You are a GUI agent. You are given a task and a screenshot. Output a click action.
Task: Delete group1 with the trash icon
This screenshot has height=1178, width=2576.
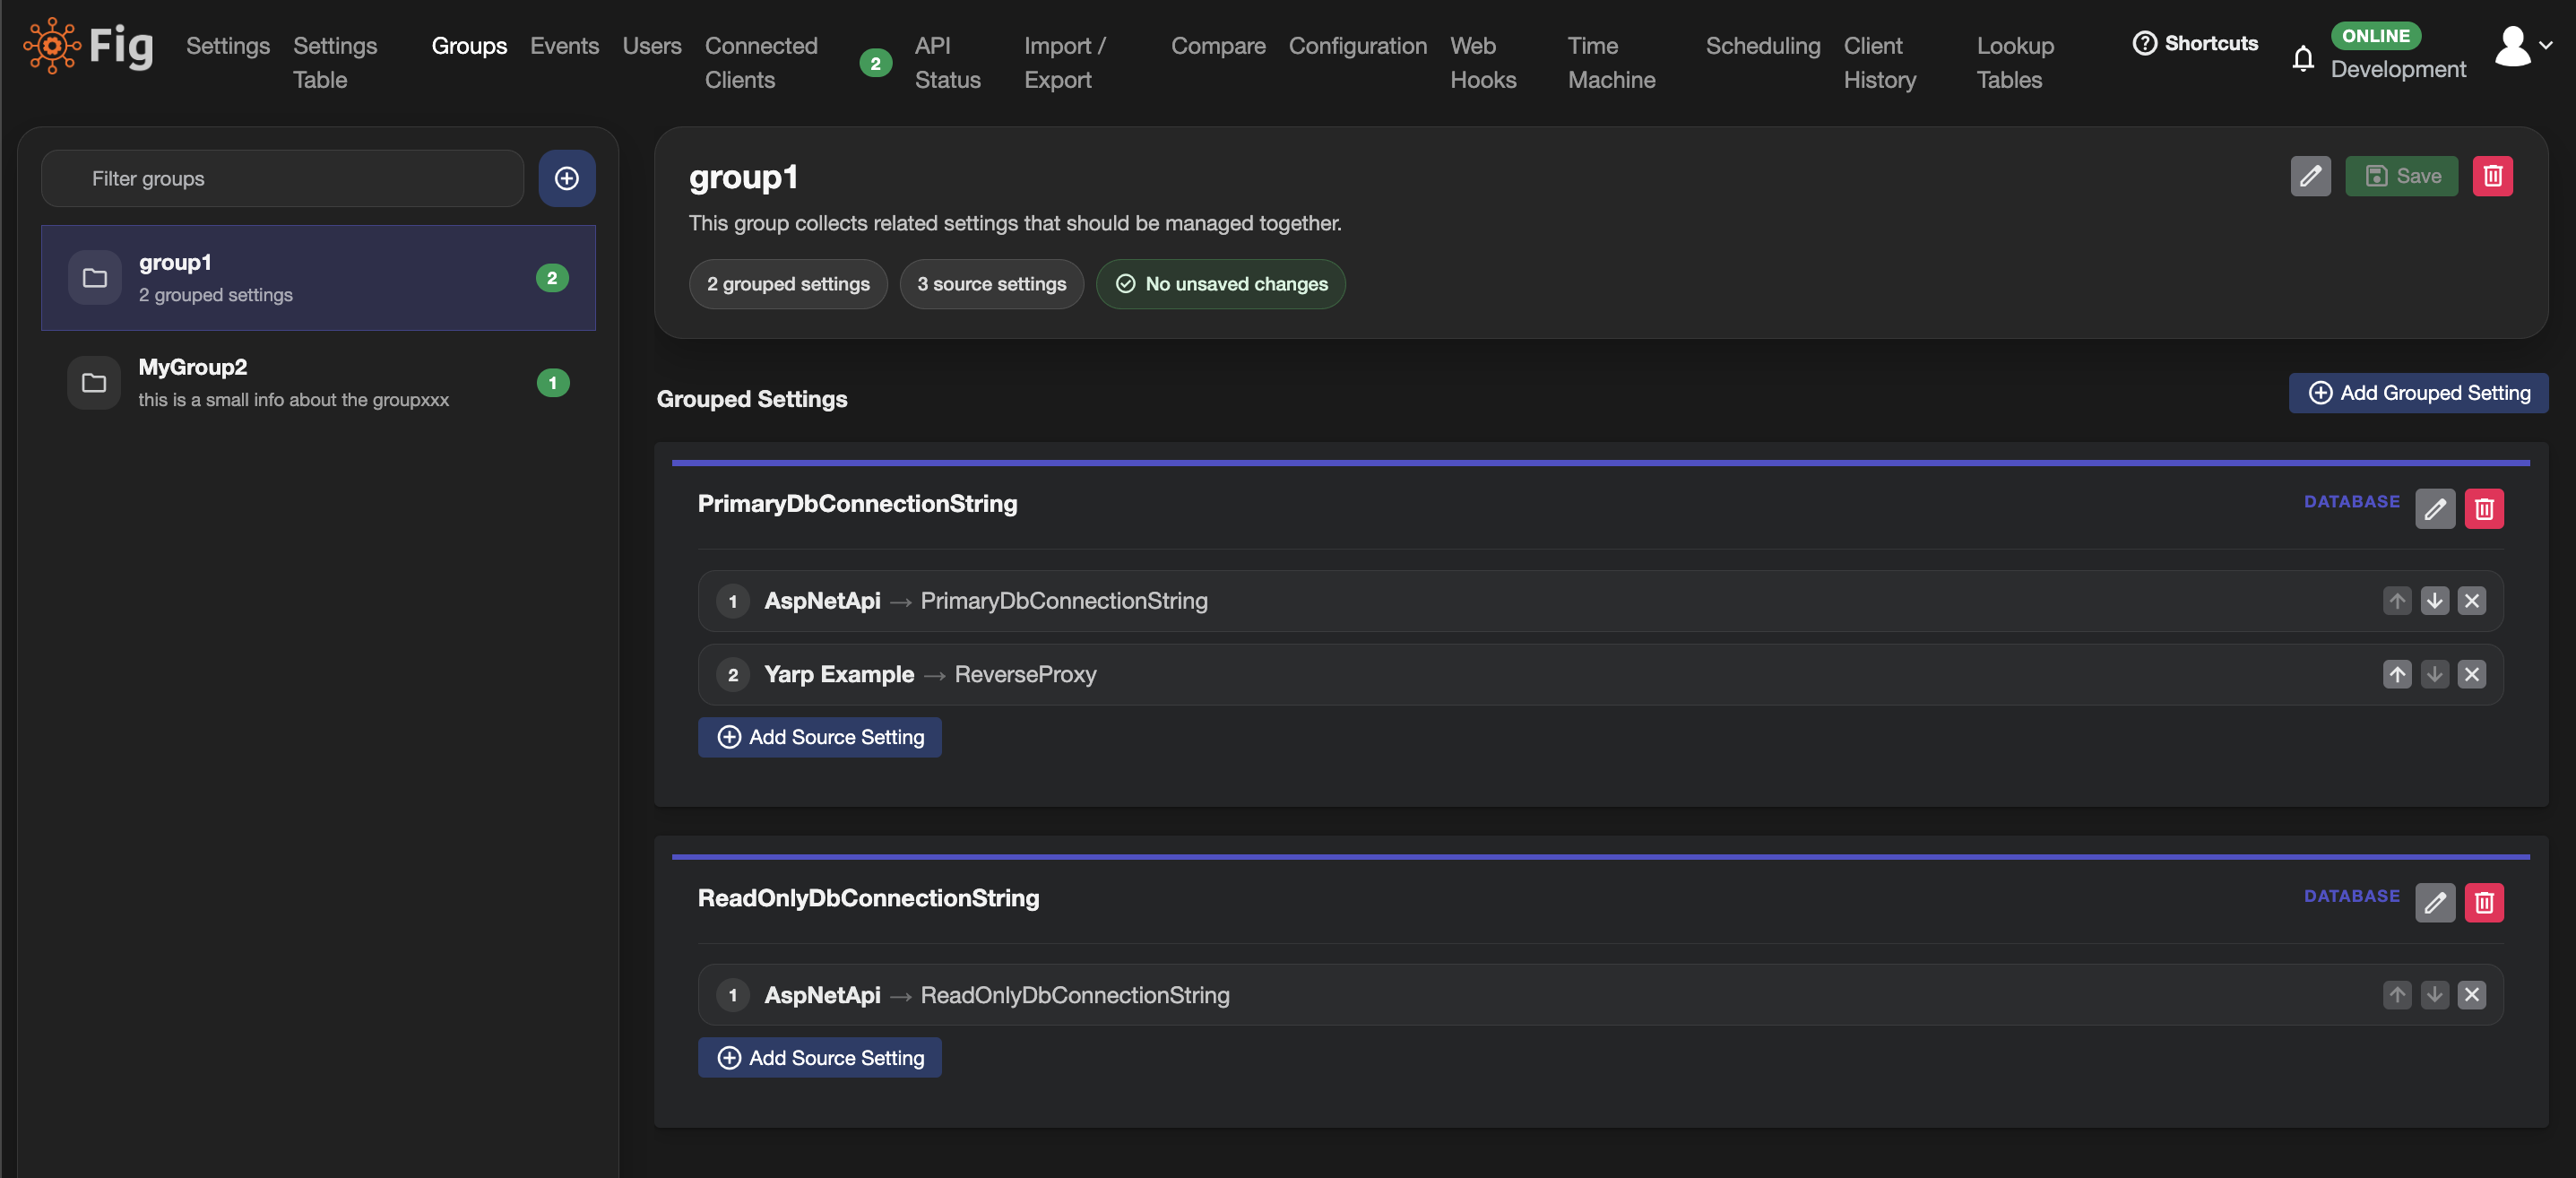[x=2493, y=176]
